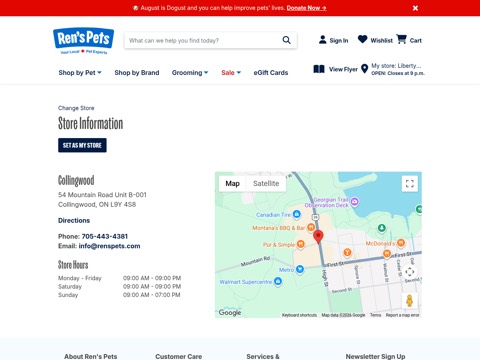Click the Collingwood store heading
Viewport: 480px width, 360px height.
(76, 180)
